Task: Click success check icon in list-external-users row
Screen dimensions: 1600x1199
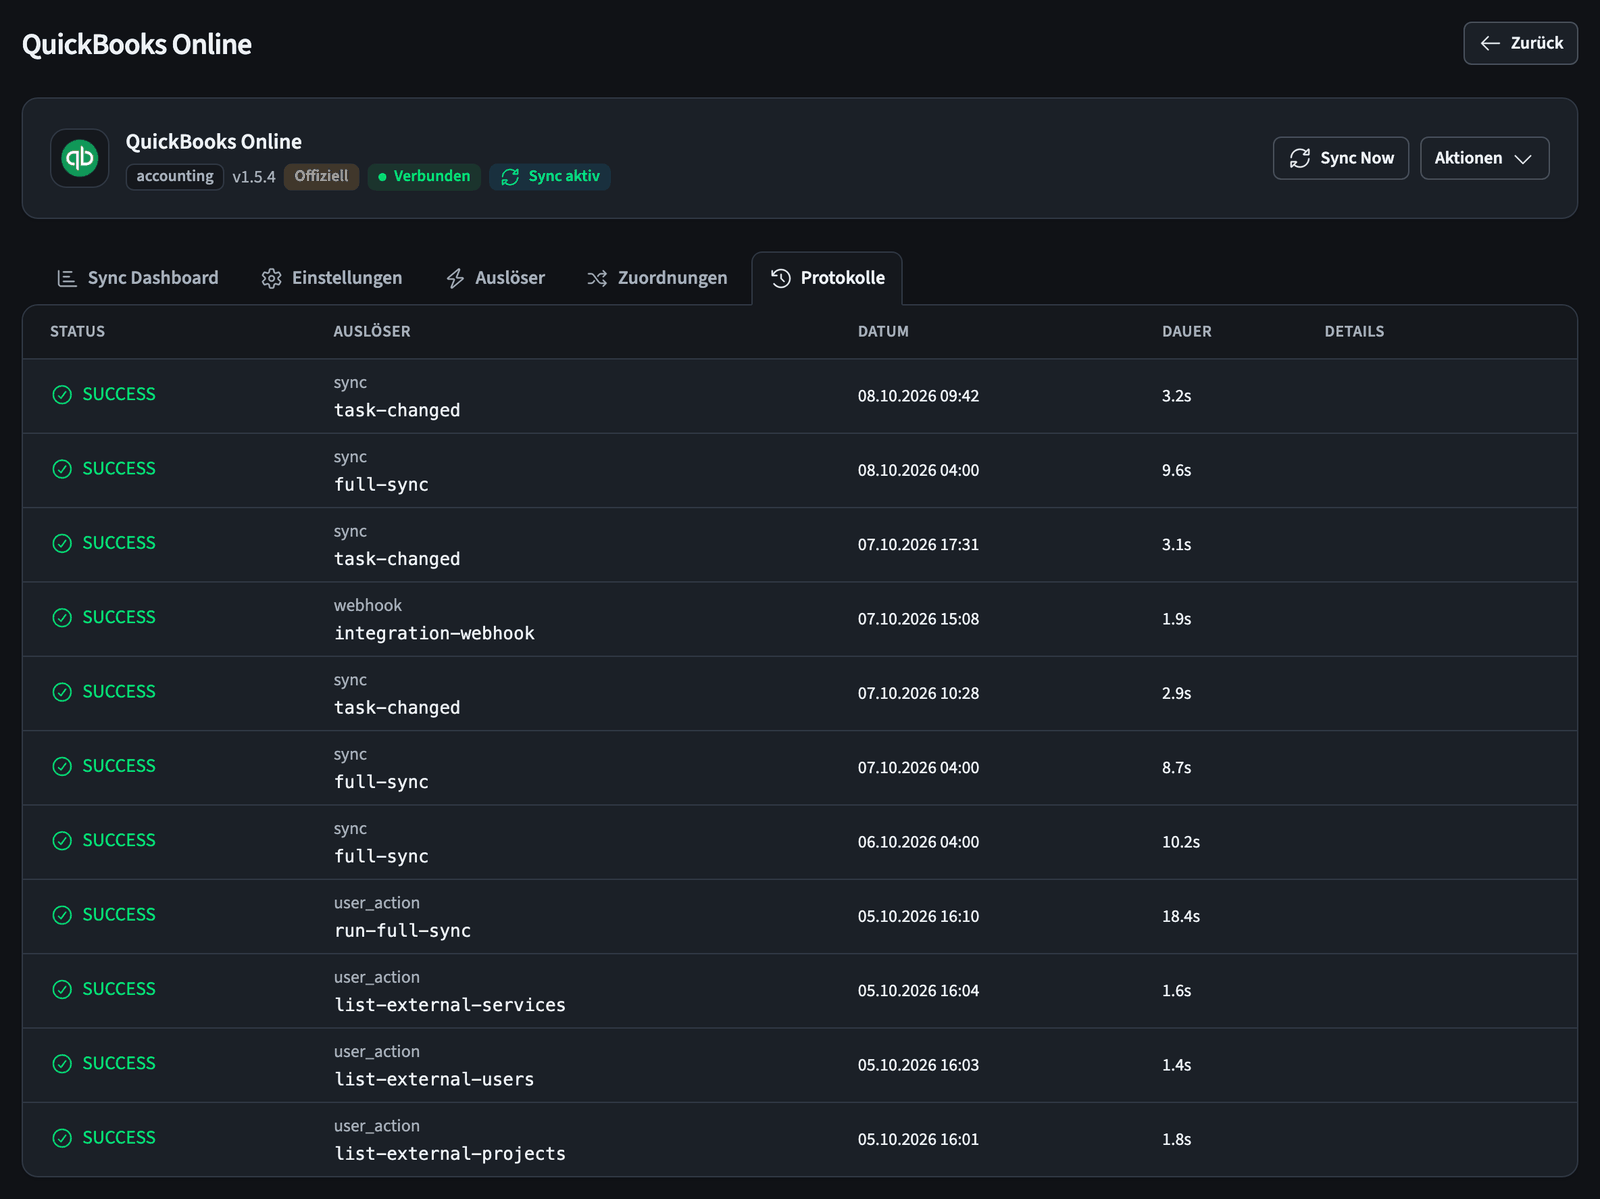Action: point(62,1064)
